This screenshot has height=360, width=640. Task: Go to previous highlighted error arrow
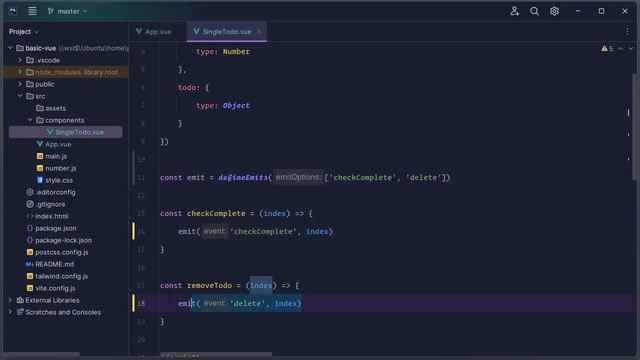tap(620, 49)
